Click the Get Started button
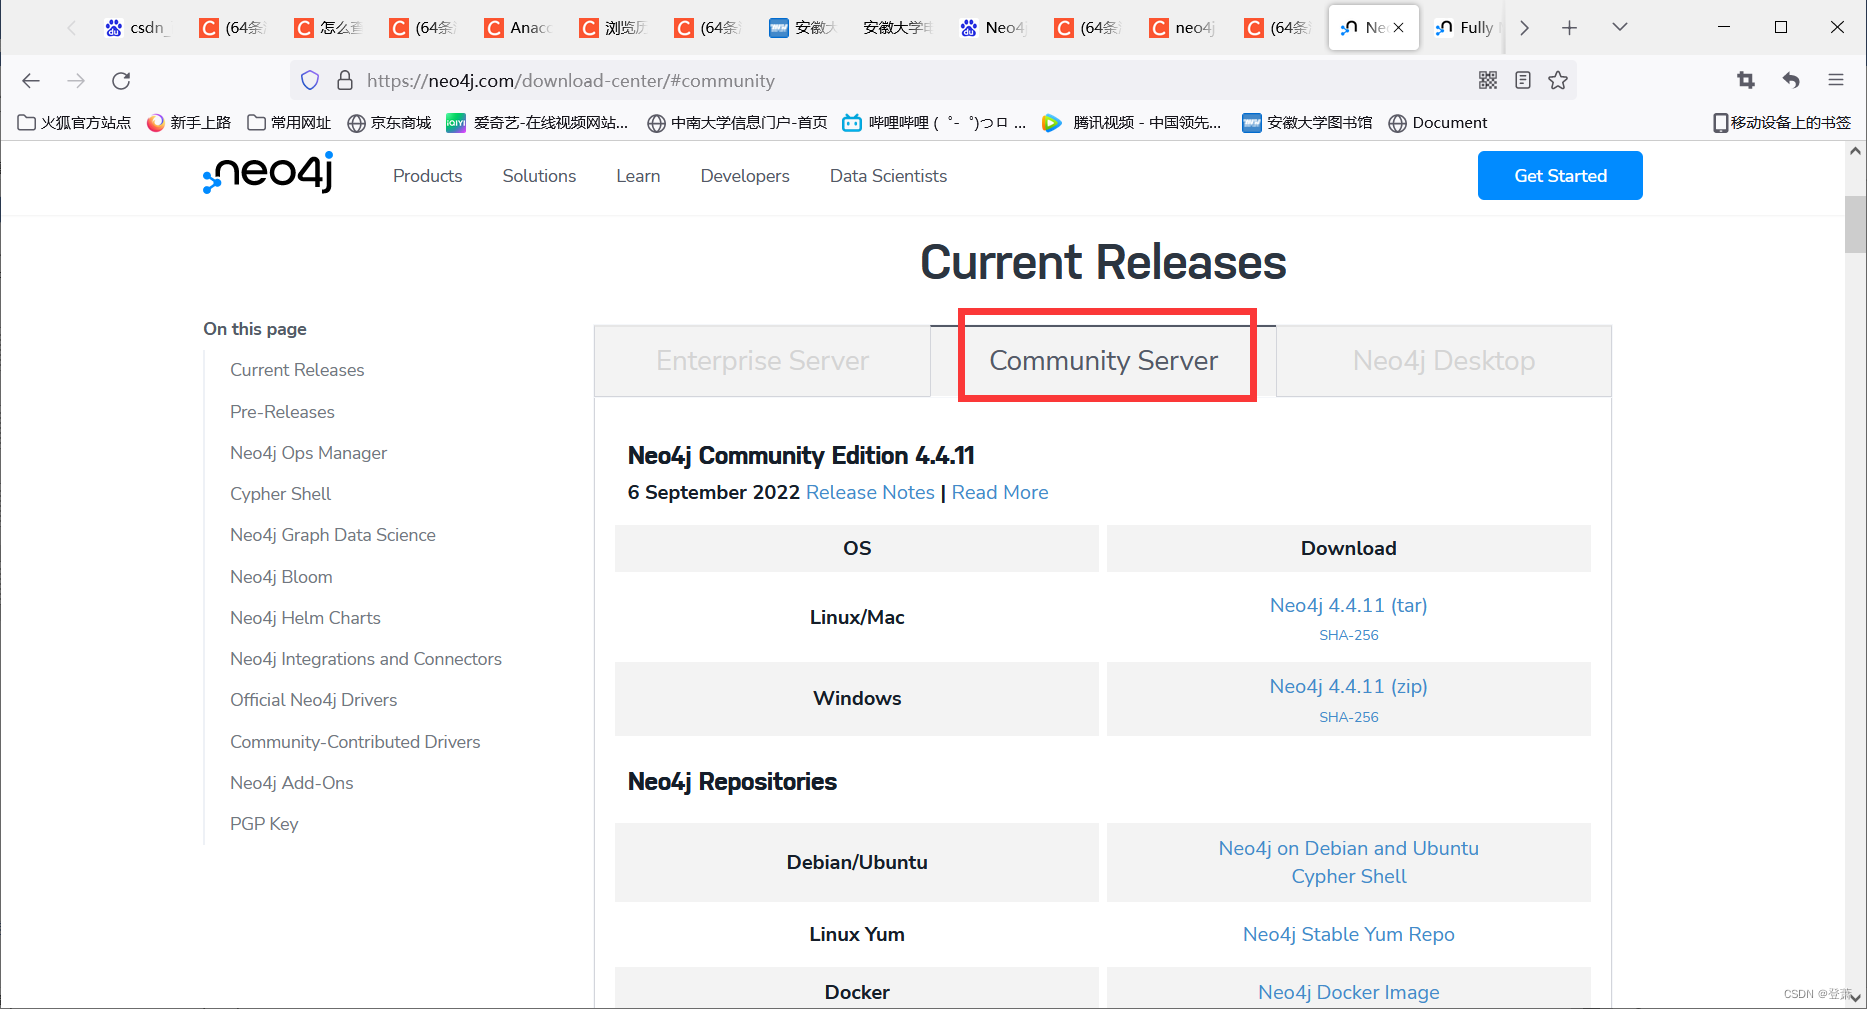Image resolution: width=1867 pixels, height=1009 pixels. pyautogui.click(x=1560, y=175)
